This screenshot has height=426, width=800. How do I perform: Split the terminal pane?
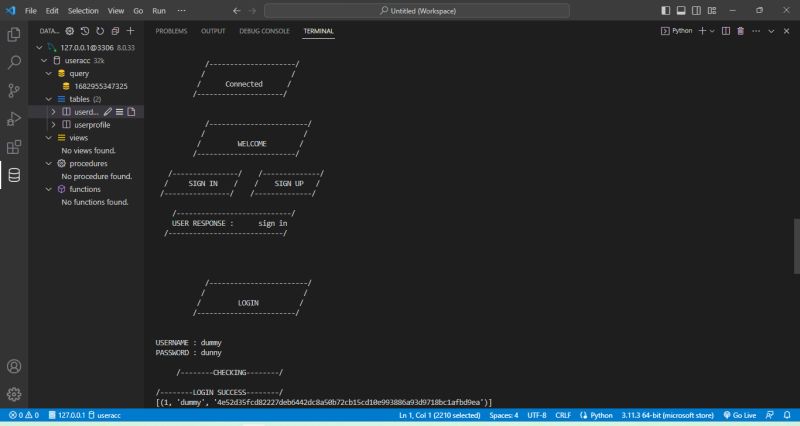point(726,31)
